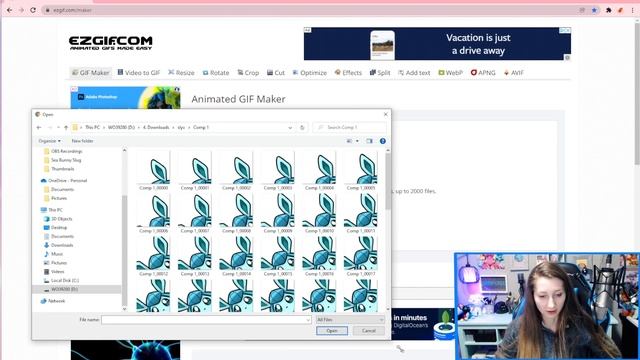Viewport: 640px width, 360px height.
Task: Open the WebP tool tab
Action: 451,73
